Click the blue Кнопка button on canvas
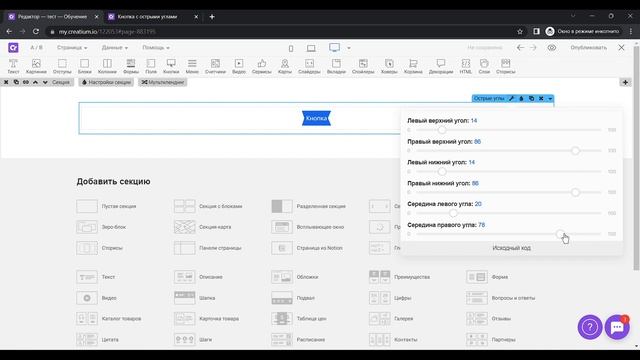Image resolution: width=640 pixels, height=360 pixels. [316, 118]
